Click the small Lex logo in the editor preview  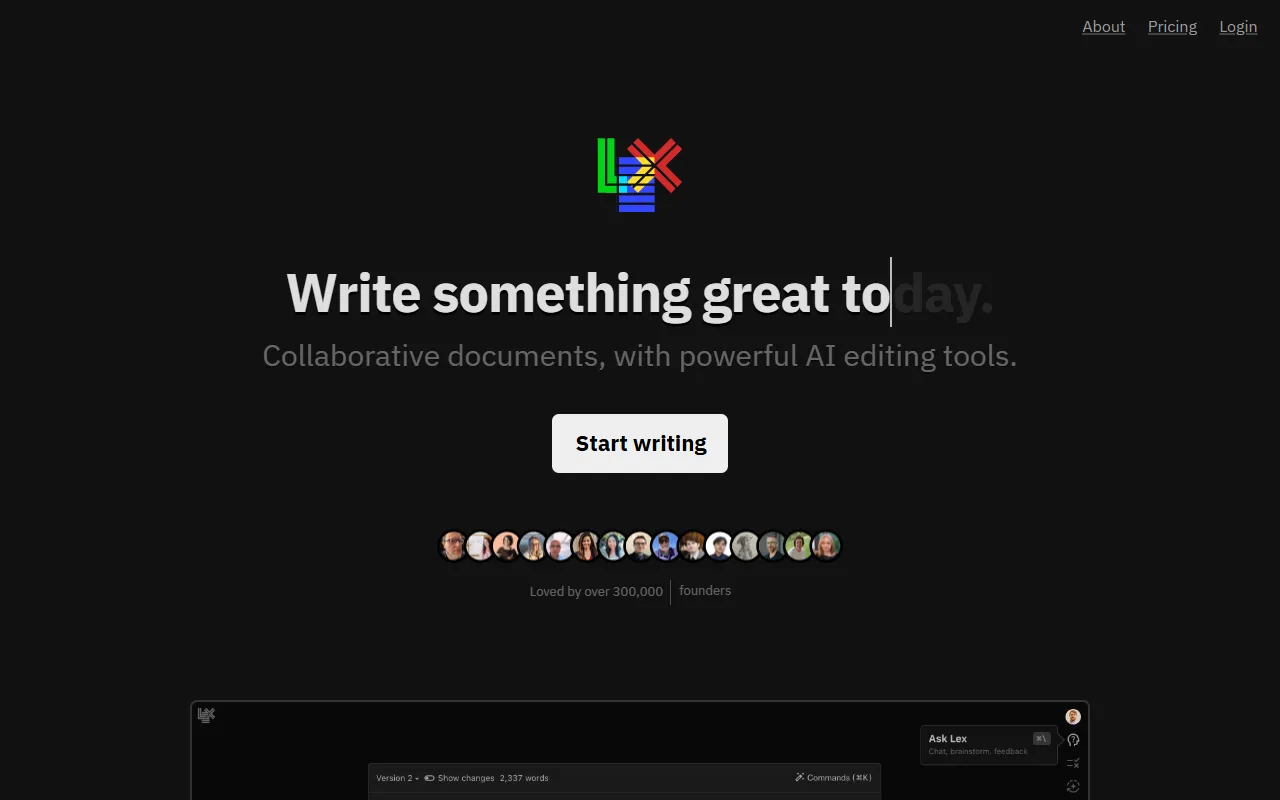(x=206, y=714)
